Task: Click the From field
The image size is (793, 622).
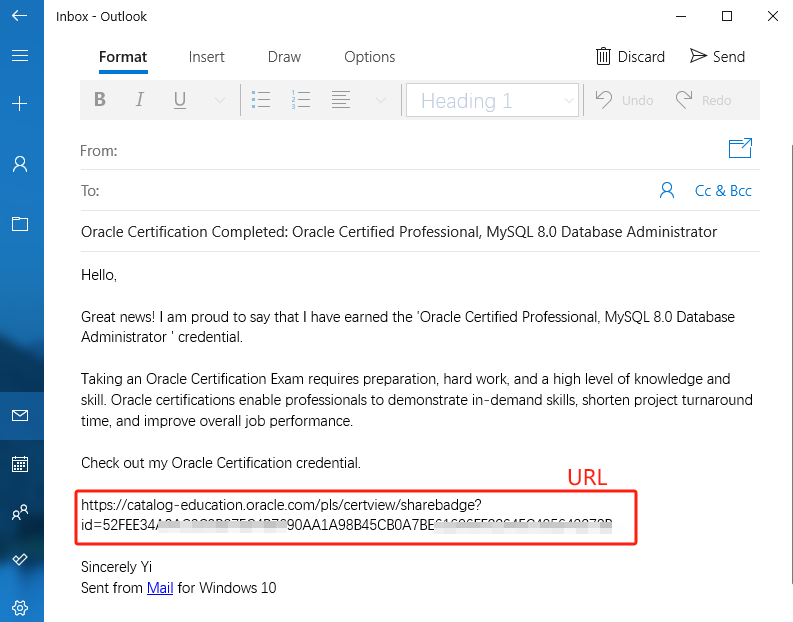Action: coord(402,151)
